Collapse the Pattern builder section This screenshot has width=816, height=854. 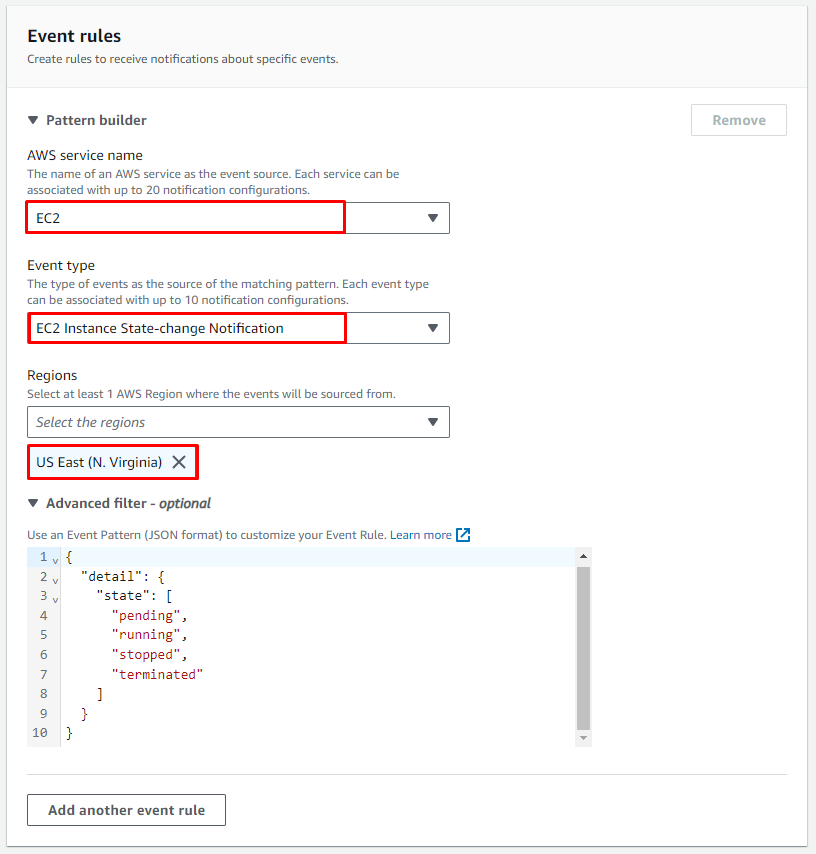tap(33, 120)
